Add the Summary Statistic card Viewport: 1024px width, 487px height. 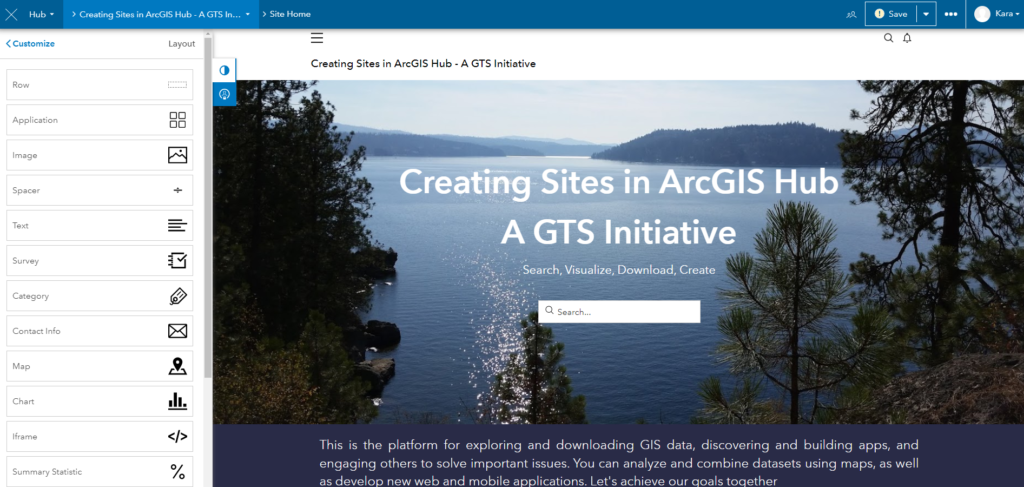pos(100,471)
